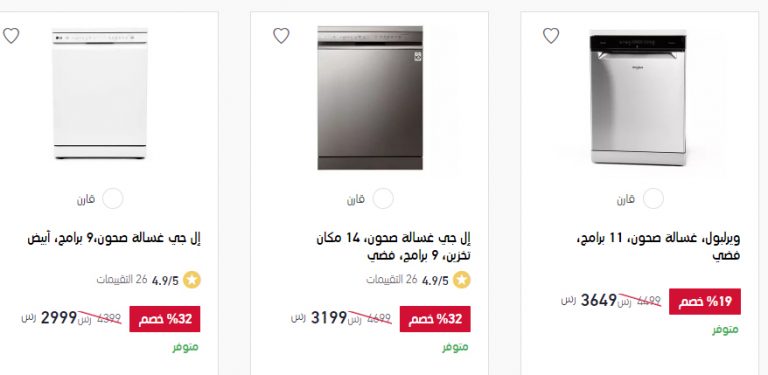
Task: Click the 32% discount badge on white LG
Action: [165, 319]
